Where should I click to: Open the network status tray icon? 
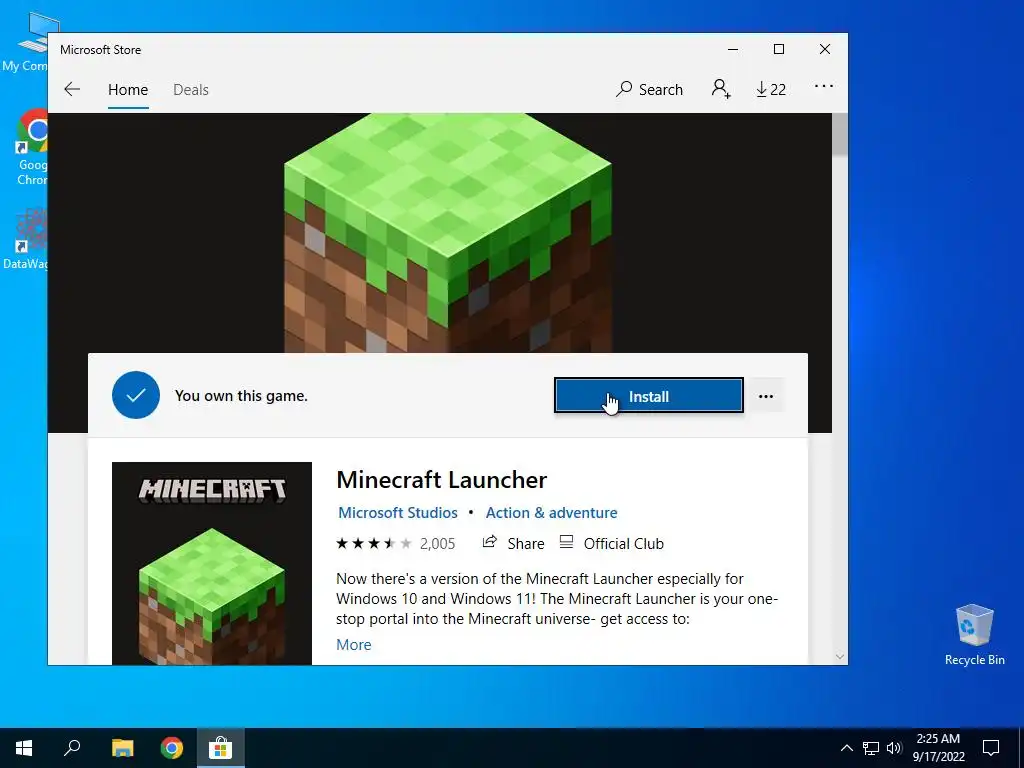(x=871, y=748)
